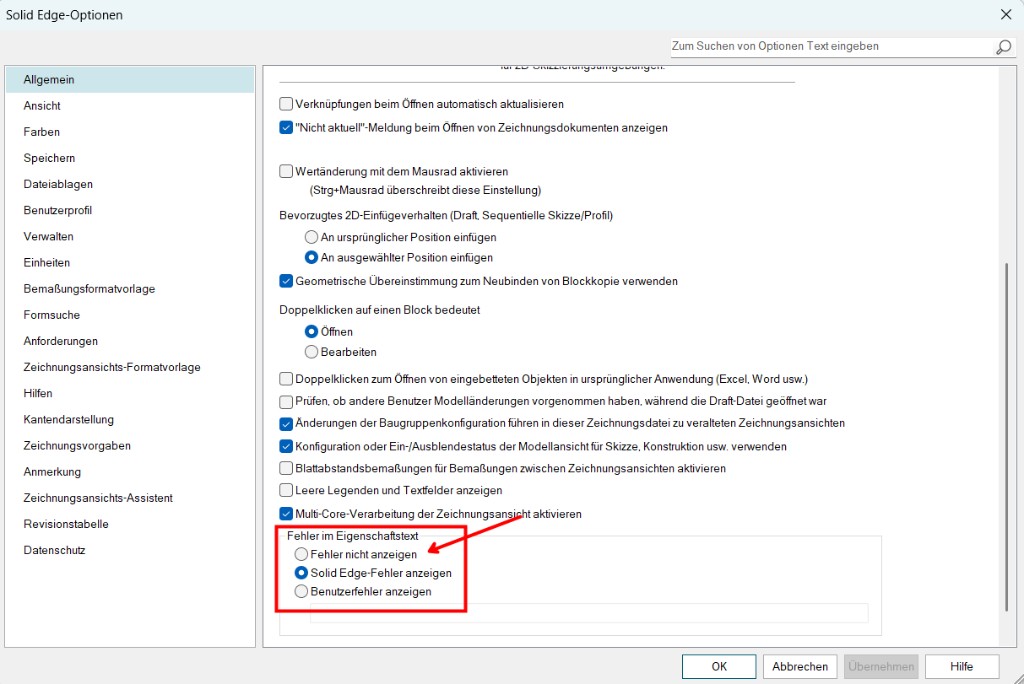Enable Verknüpfungen beim Öffnen automatisch aktualisieren
The image size is (1024, 684).
(286, 104)
